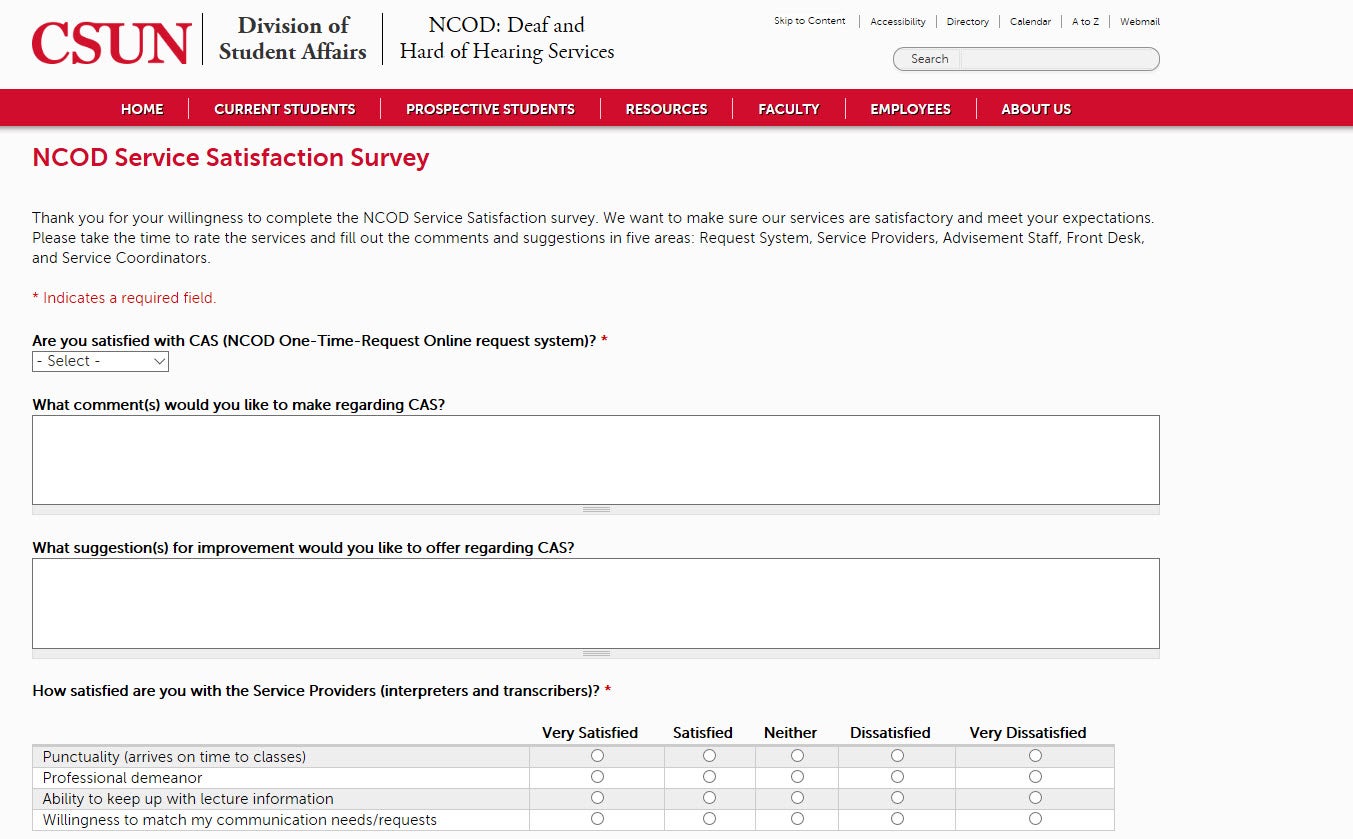Select Neither for Punctuality

pyautogui.click(x=797, y=756)
